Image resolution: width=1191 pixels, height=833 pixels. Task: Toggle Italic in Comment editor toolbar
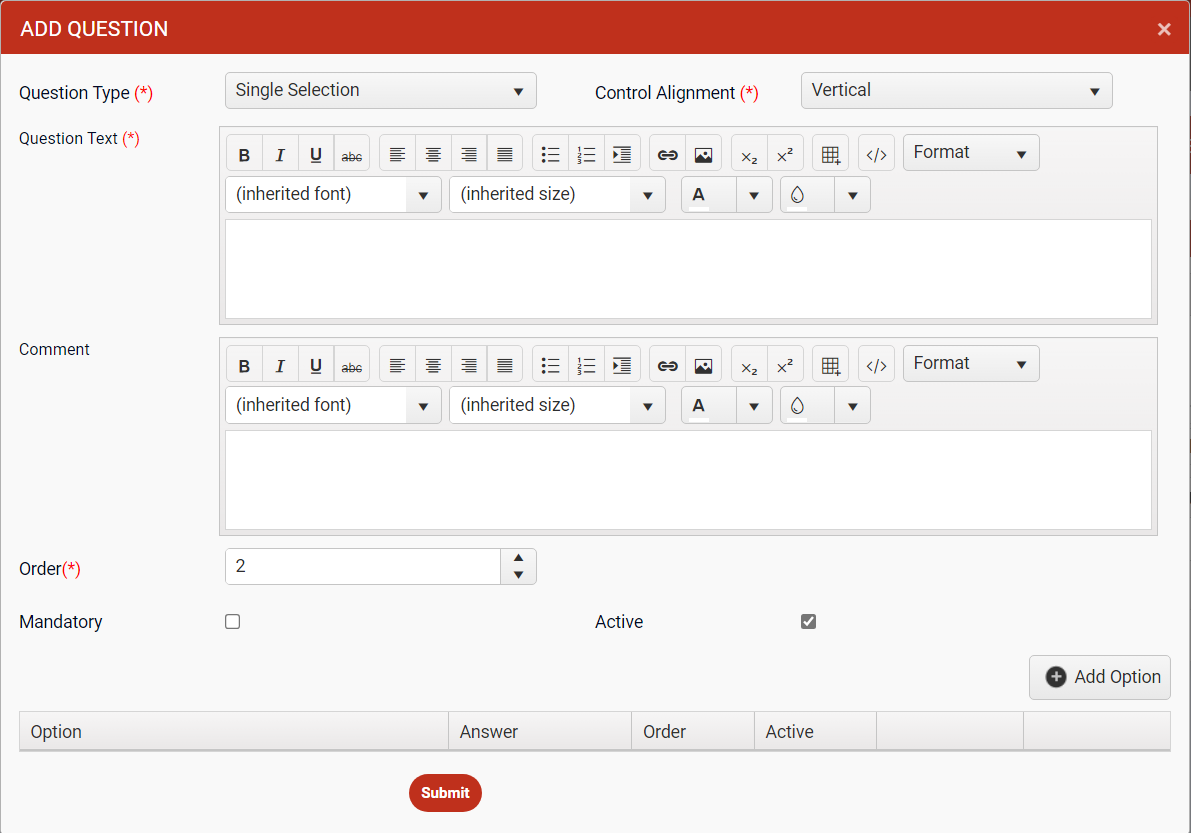click(x=280, y=366)
